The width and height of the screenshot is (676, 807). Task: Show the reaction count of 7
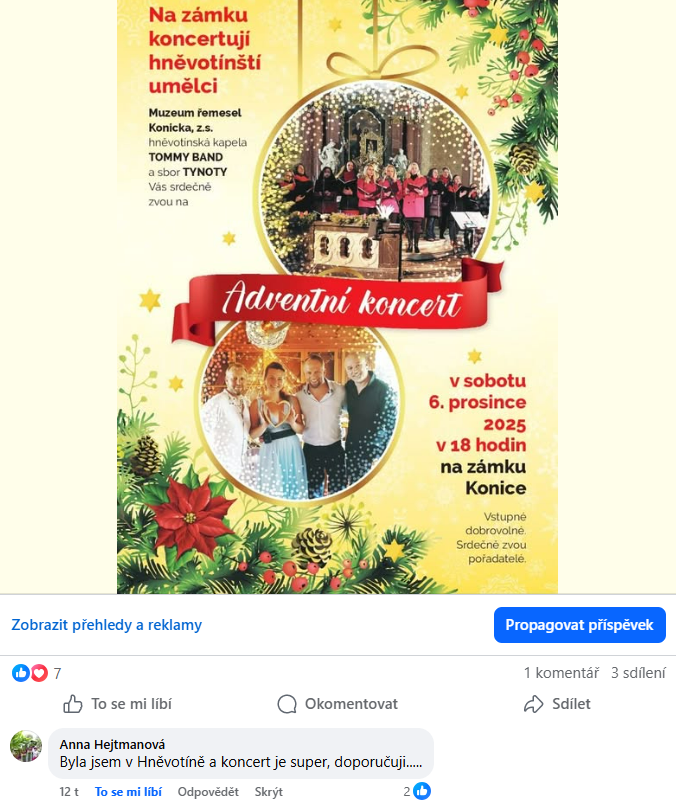[57, 673]
